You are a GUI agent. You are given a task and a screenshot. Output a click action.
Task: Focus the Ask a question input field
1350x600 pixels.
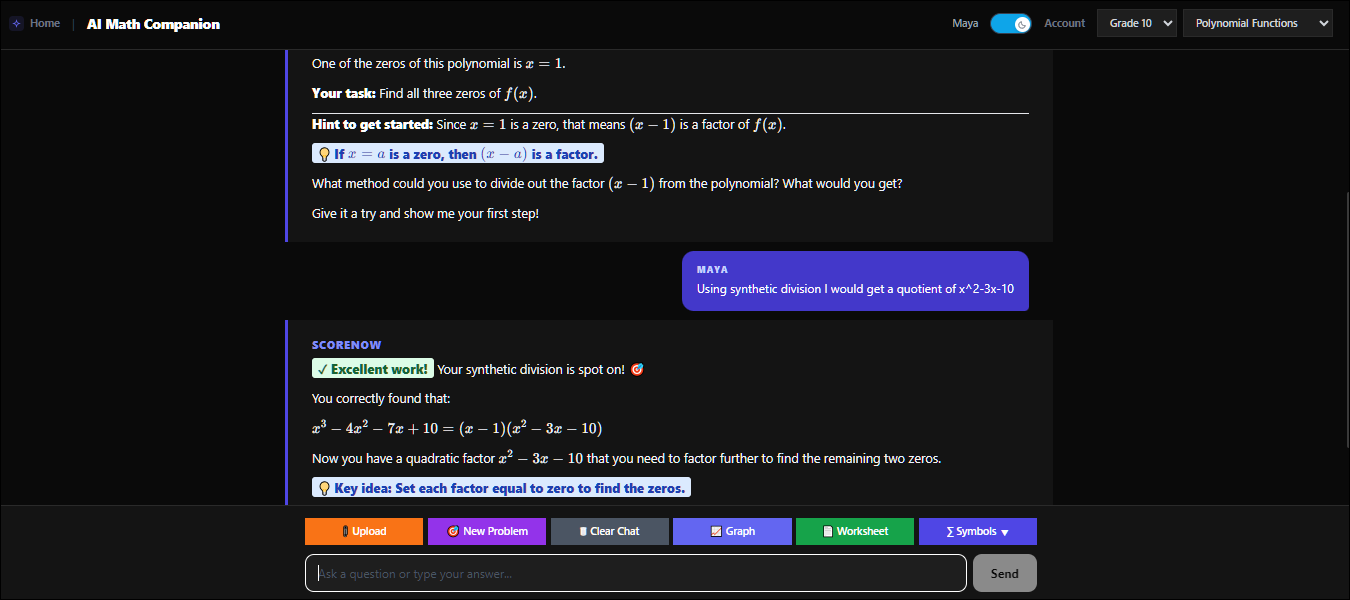click(x=636, y=573)
